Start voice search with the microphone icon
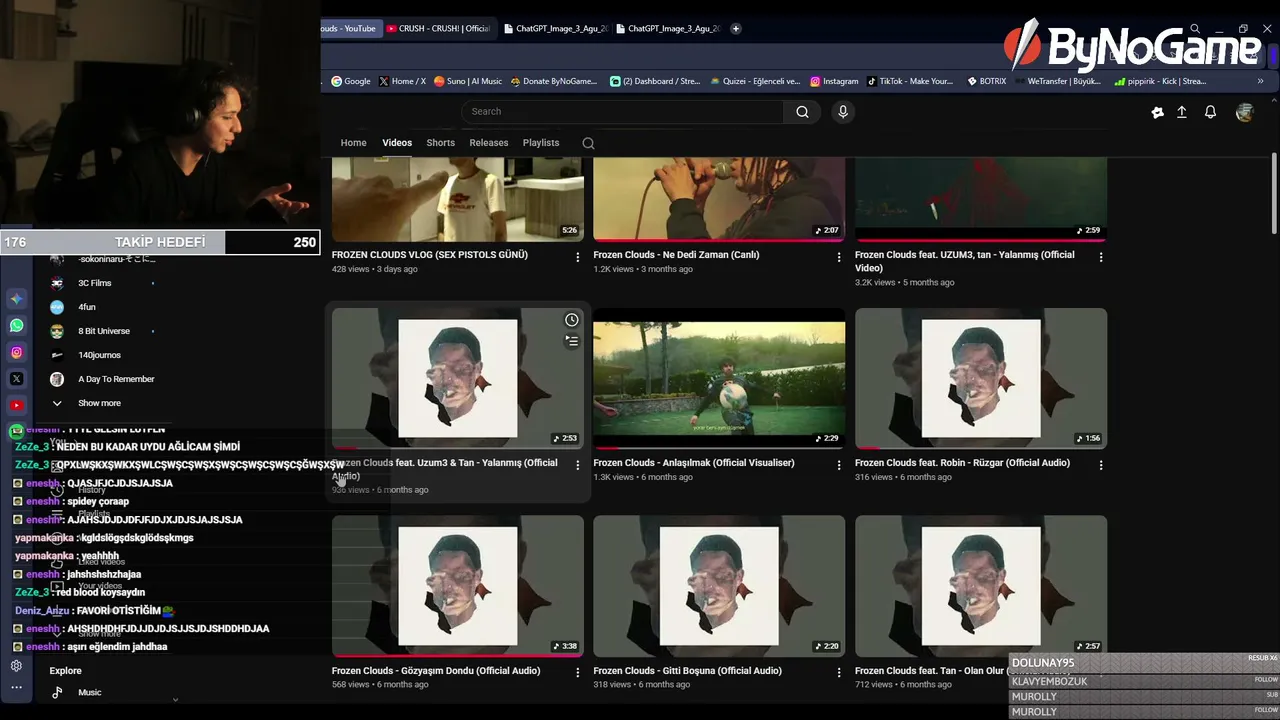Screen dimensions: 1280x720 [843, 112]
